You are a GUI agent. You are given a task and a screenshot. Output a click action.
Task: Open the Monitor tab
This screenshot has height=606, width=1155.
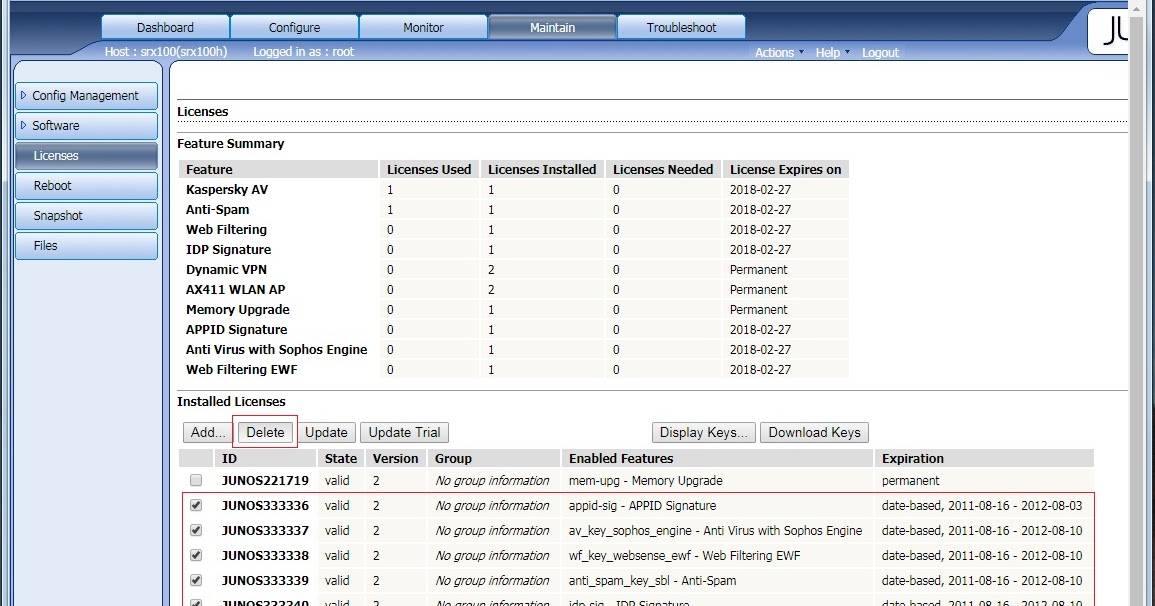click(x=423, y=27)
